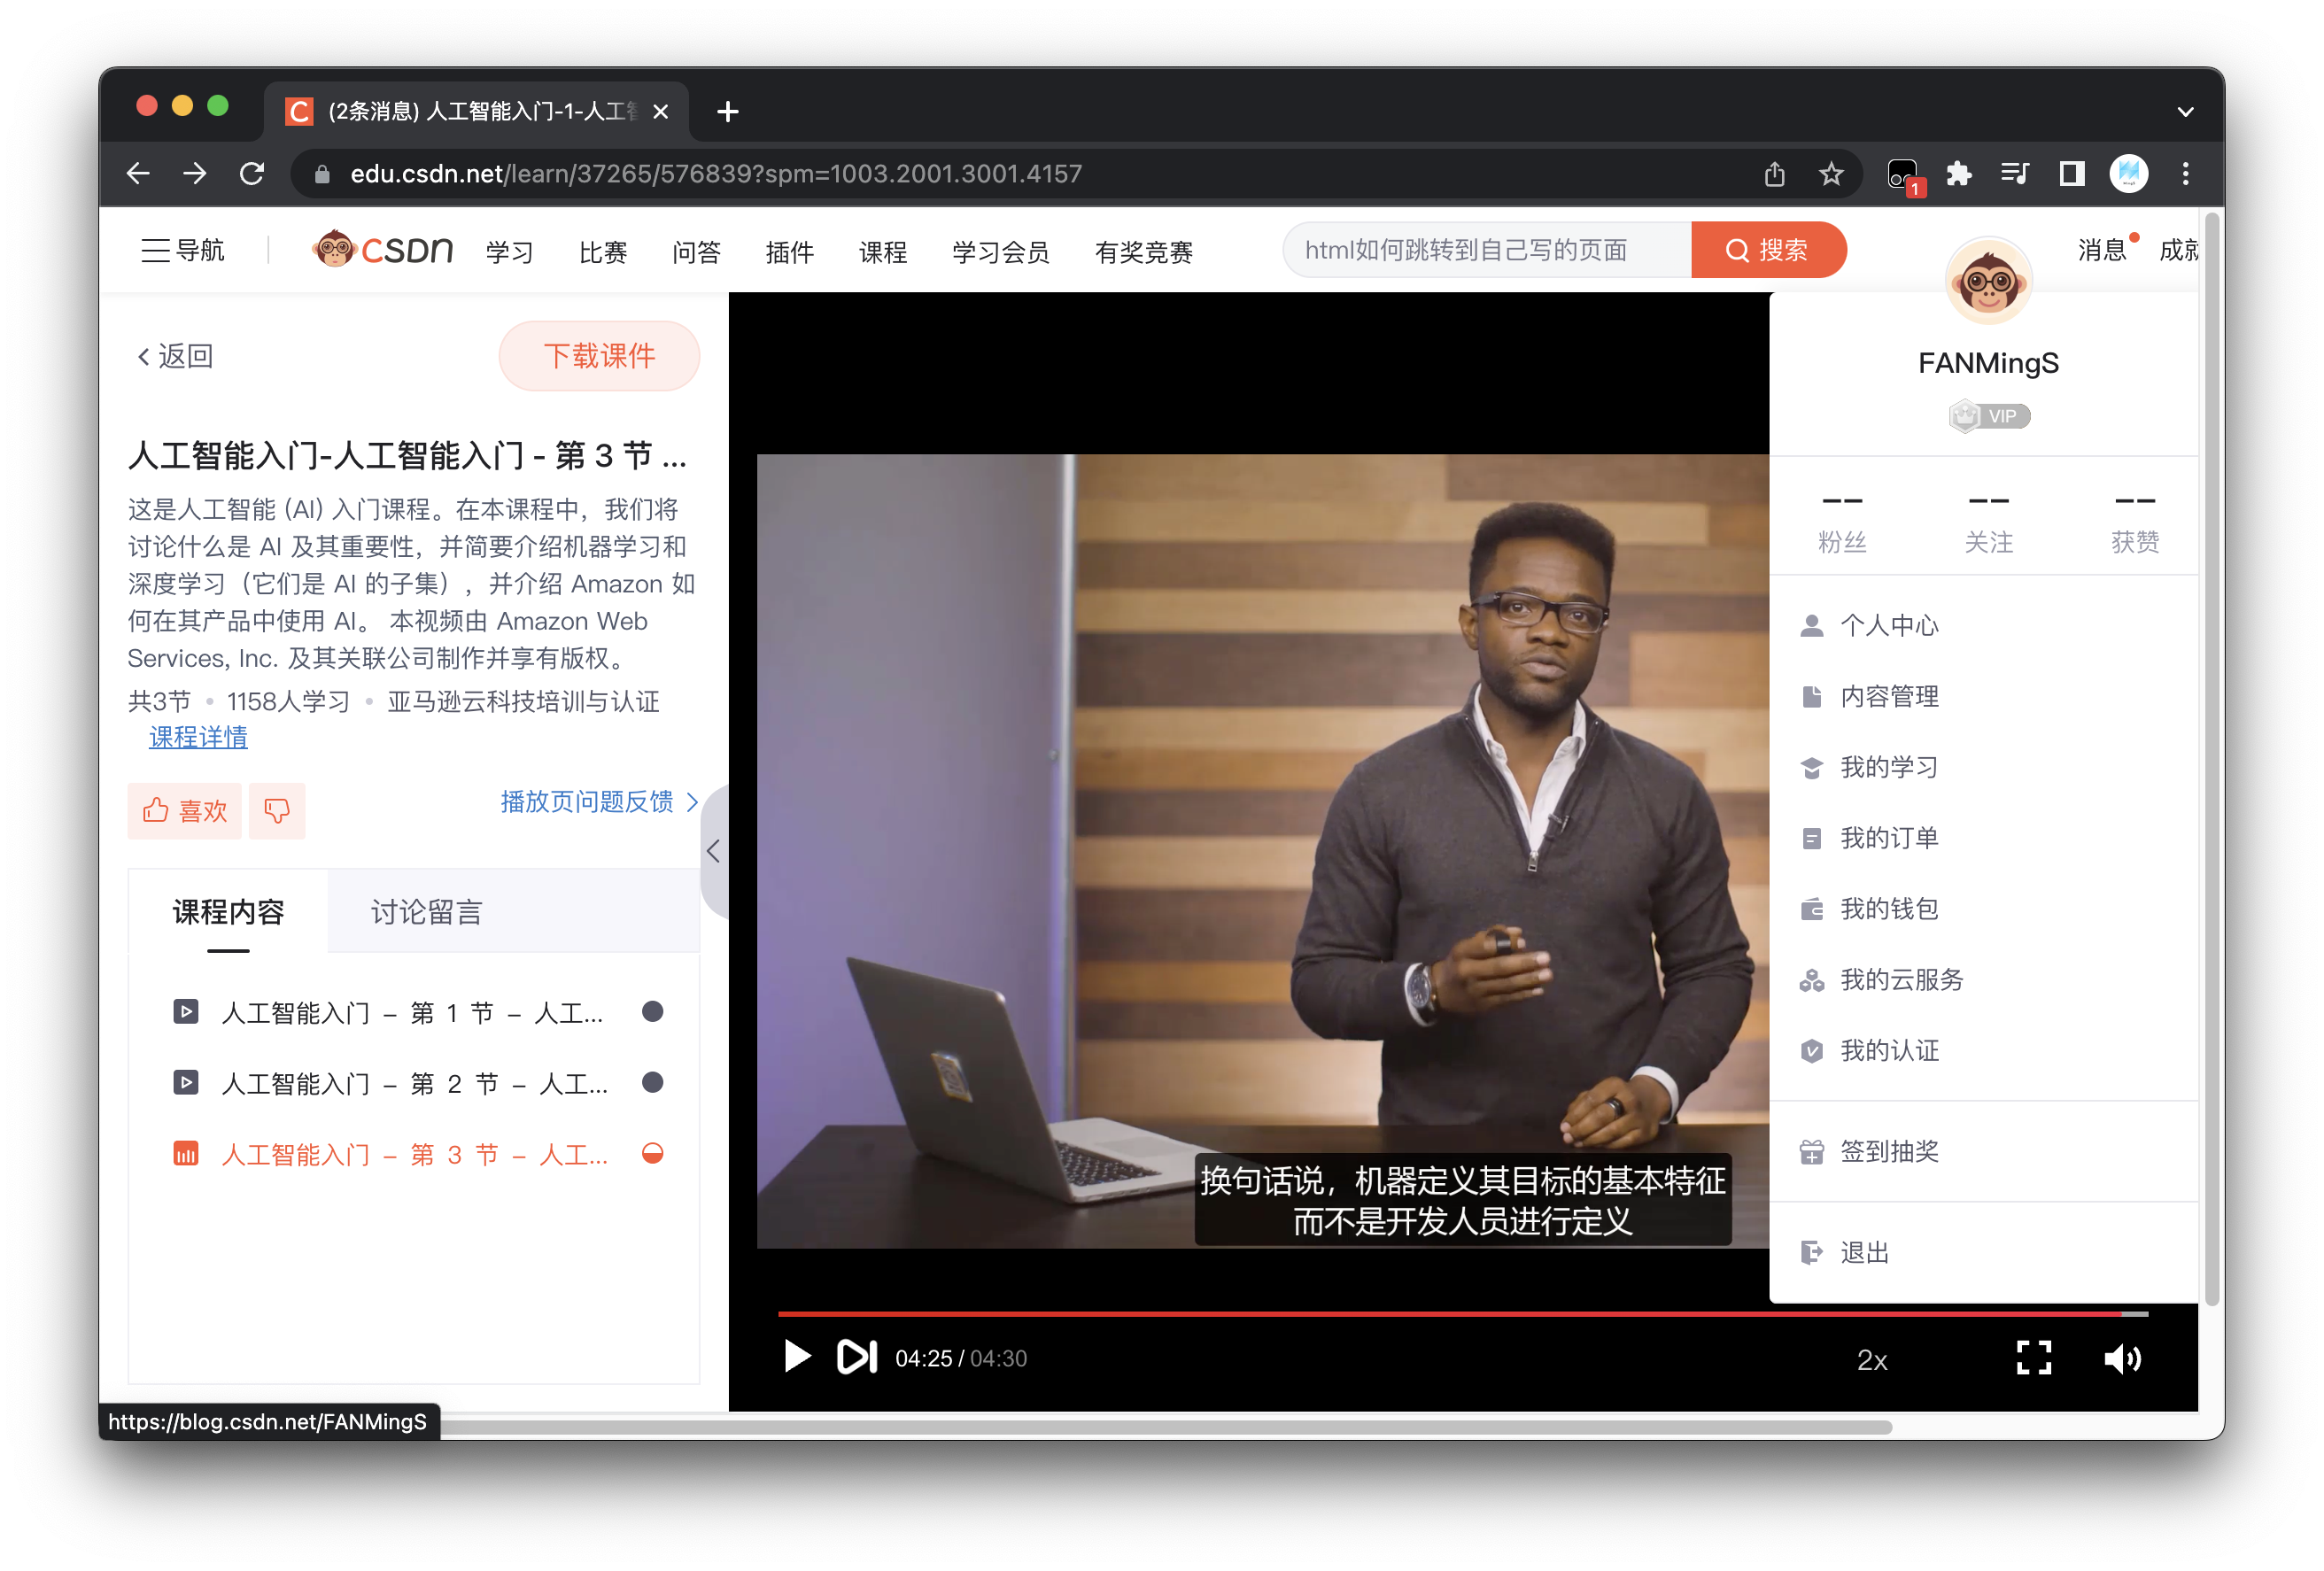The width and height of the screenshot is (2324, 1571).
Task: Like the course with 喜欢
Action: point(185,810)
